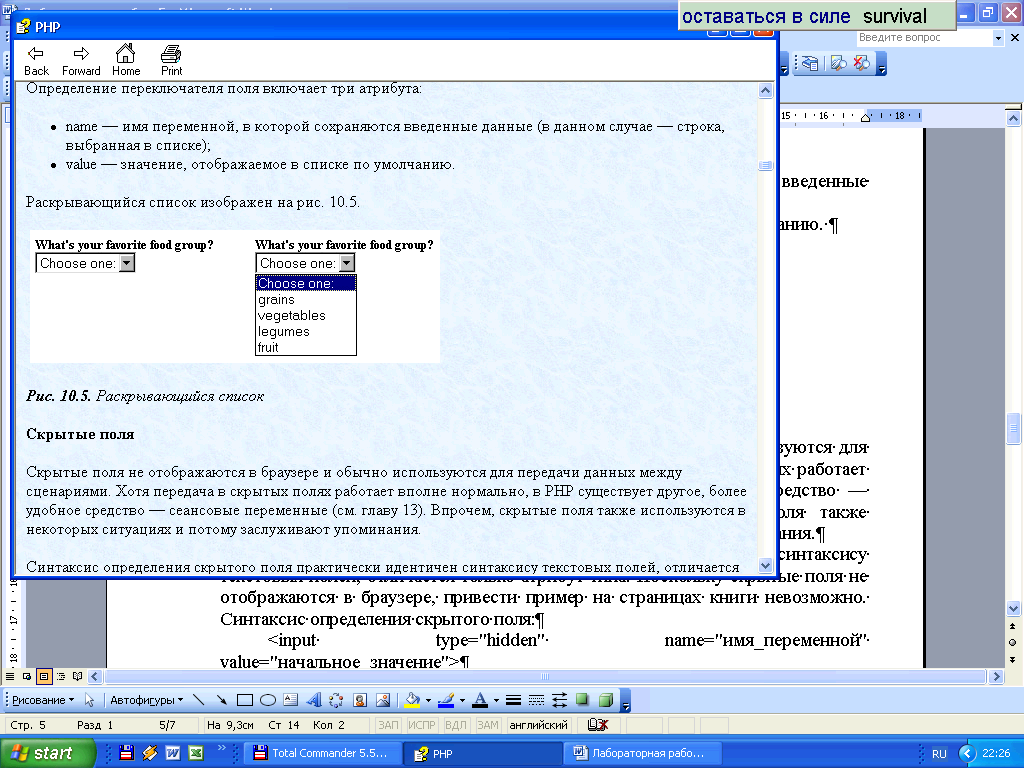This screenshot has height=768, width=1024.
Task: Toggle the ЗАП macro recording indicator
Action: click(389, 725)
